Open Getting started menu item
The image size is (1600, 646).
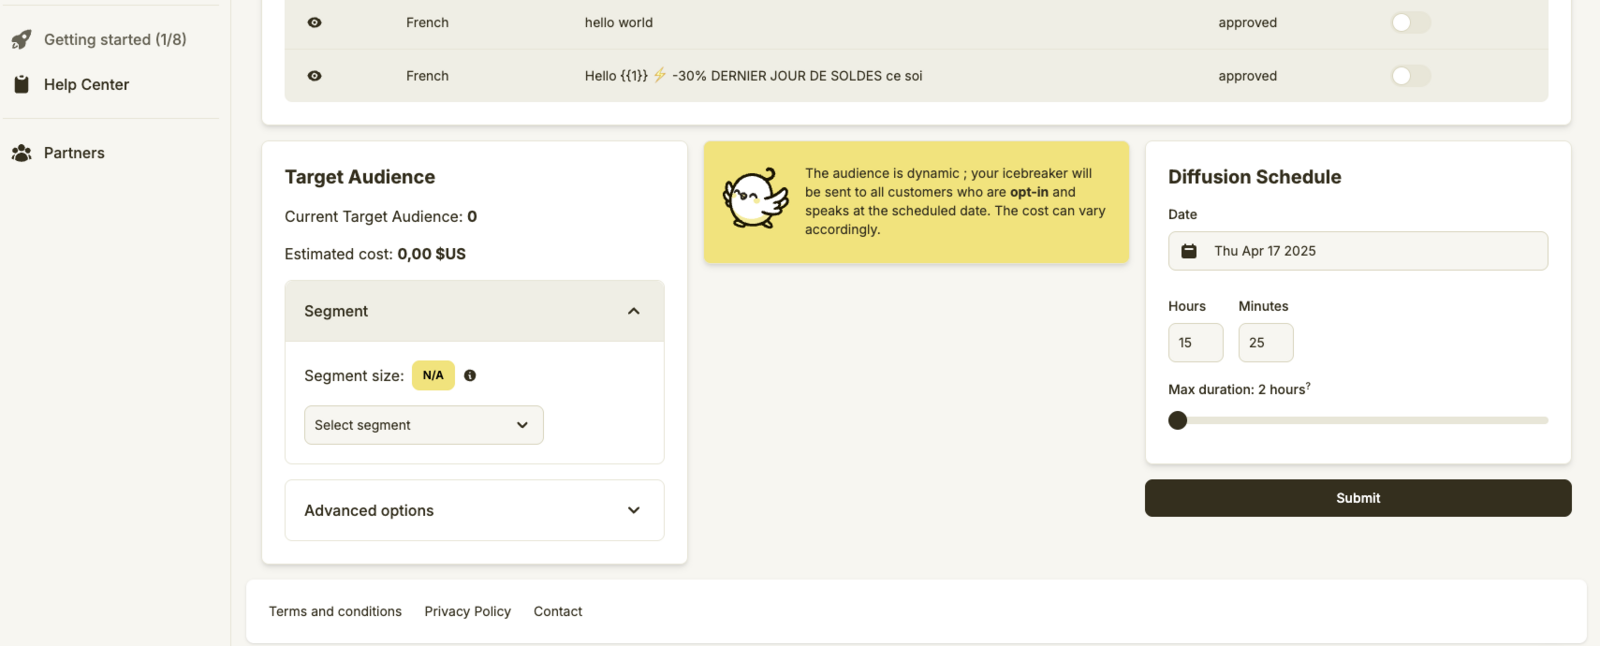(x=115, y=40)
